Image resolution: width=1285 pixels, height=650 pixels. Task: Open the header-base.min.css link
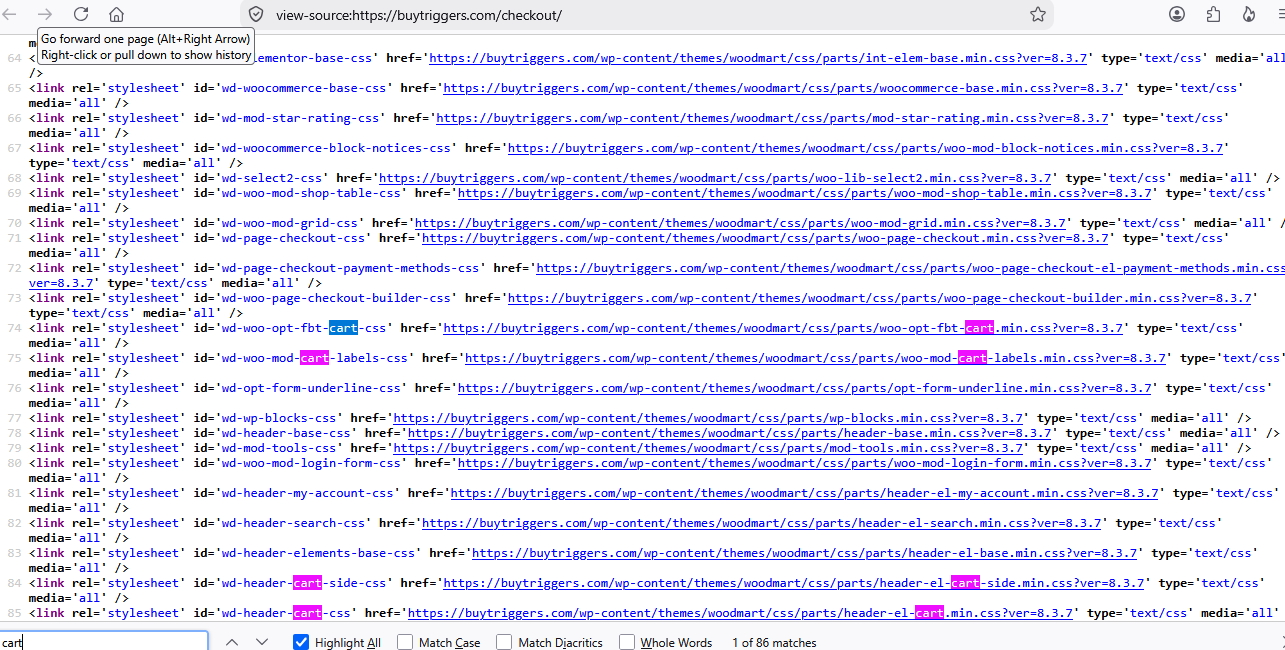coord(730,433)
